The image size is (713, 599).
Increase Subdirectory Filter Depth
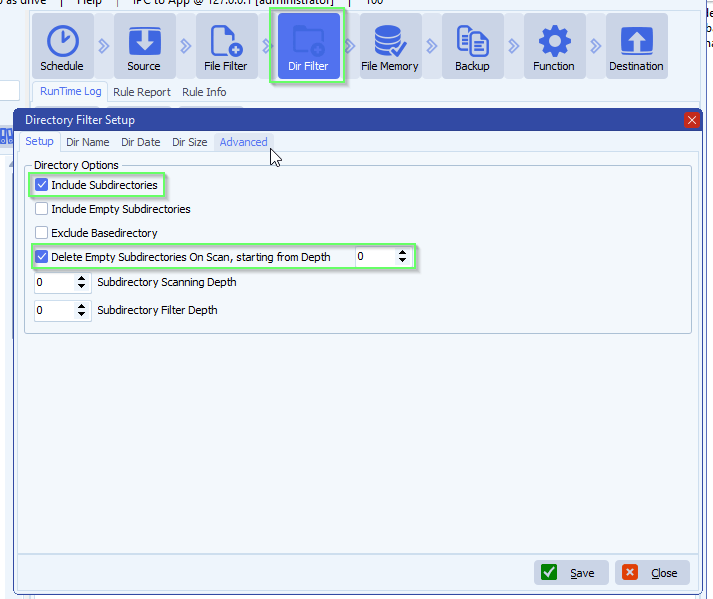pyautogui.click(x=81, y=306)
